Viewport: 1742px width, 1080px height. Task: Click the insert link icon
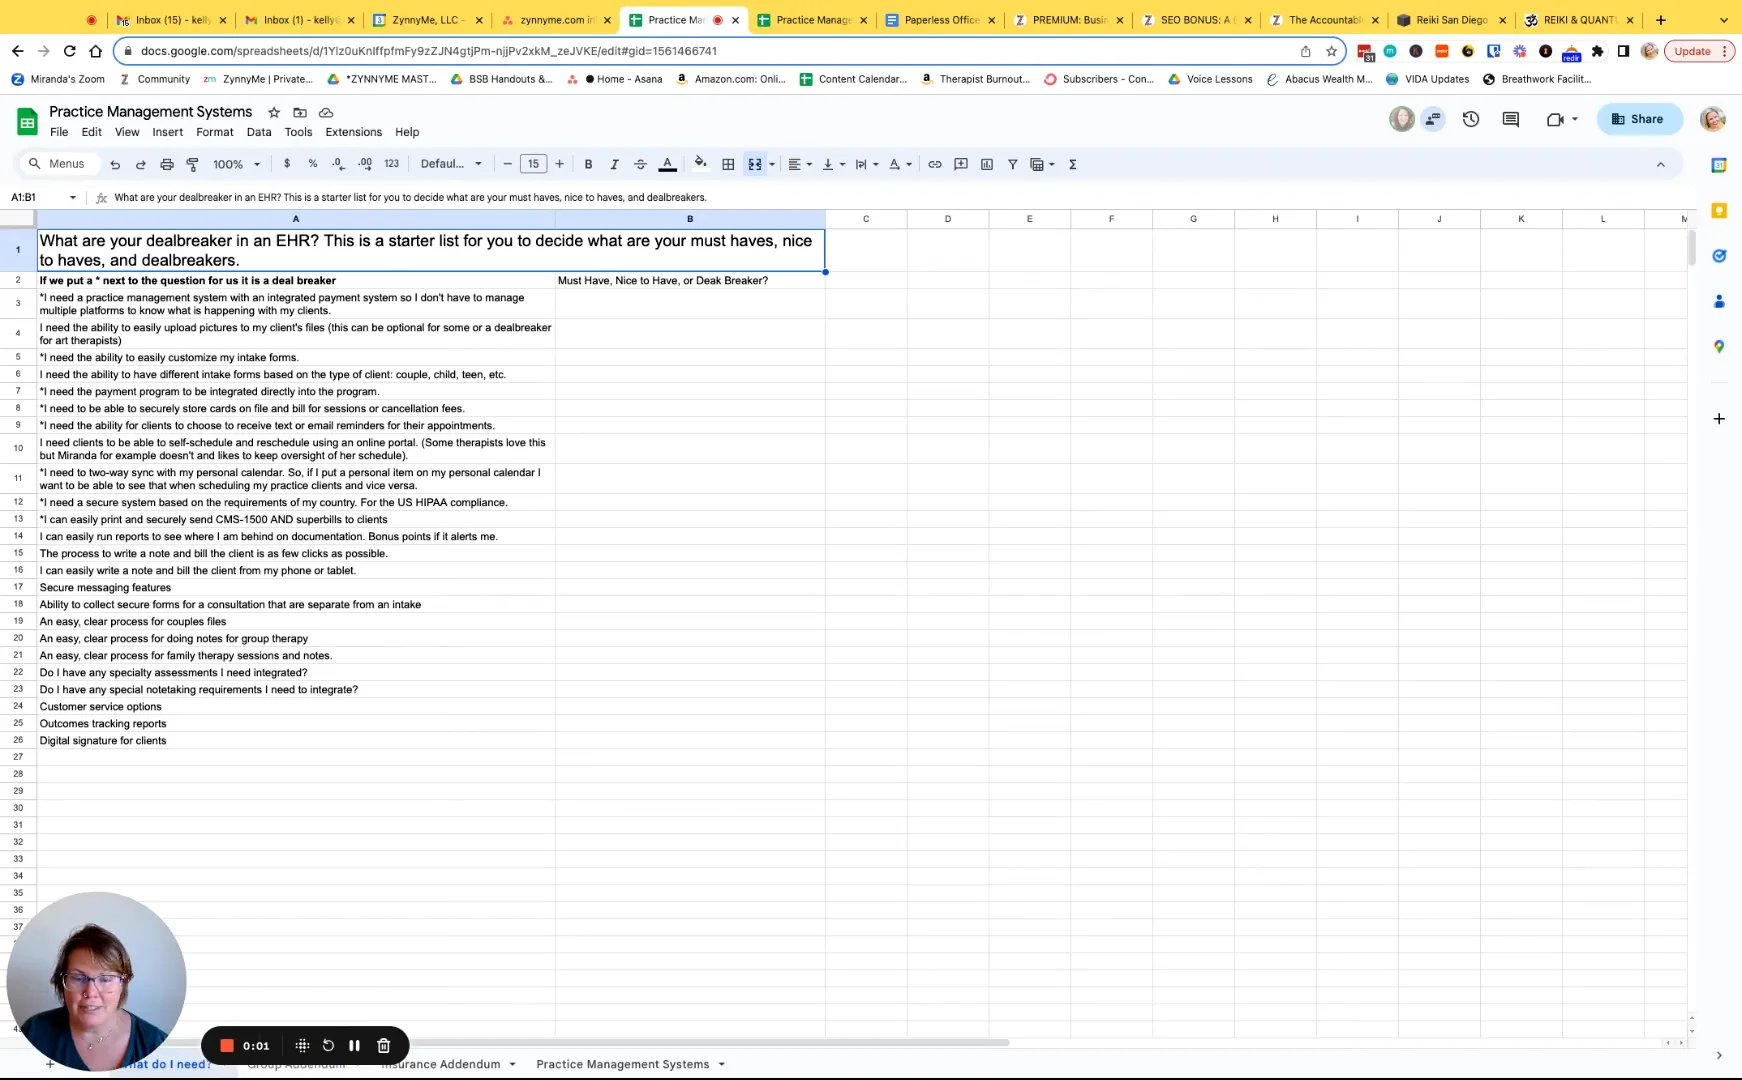tap(934, 164)
